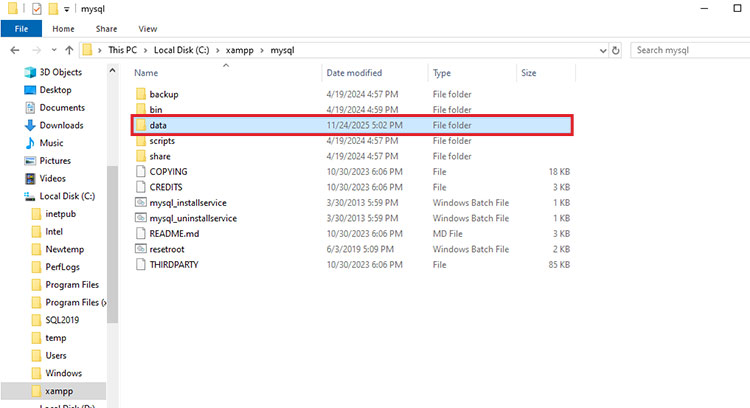Navigate to Local Disk (C:) in address bar

181,50
